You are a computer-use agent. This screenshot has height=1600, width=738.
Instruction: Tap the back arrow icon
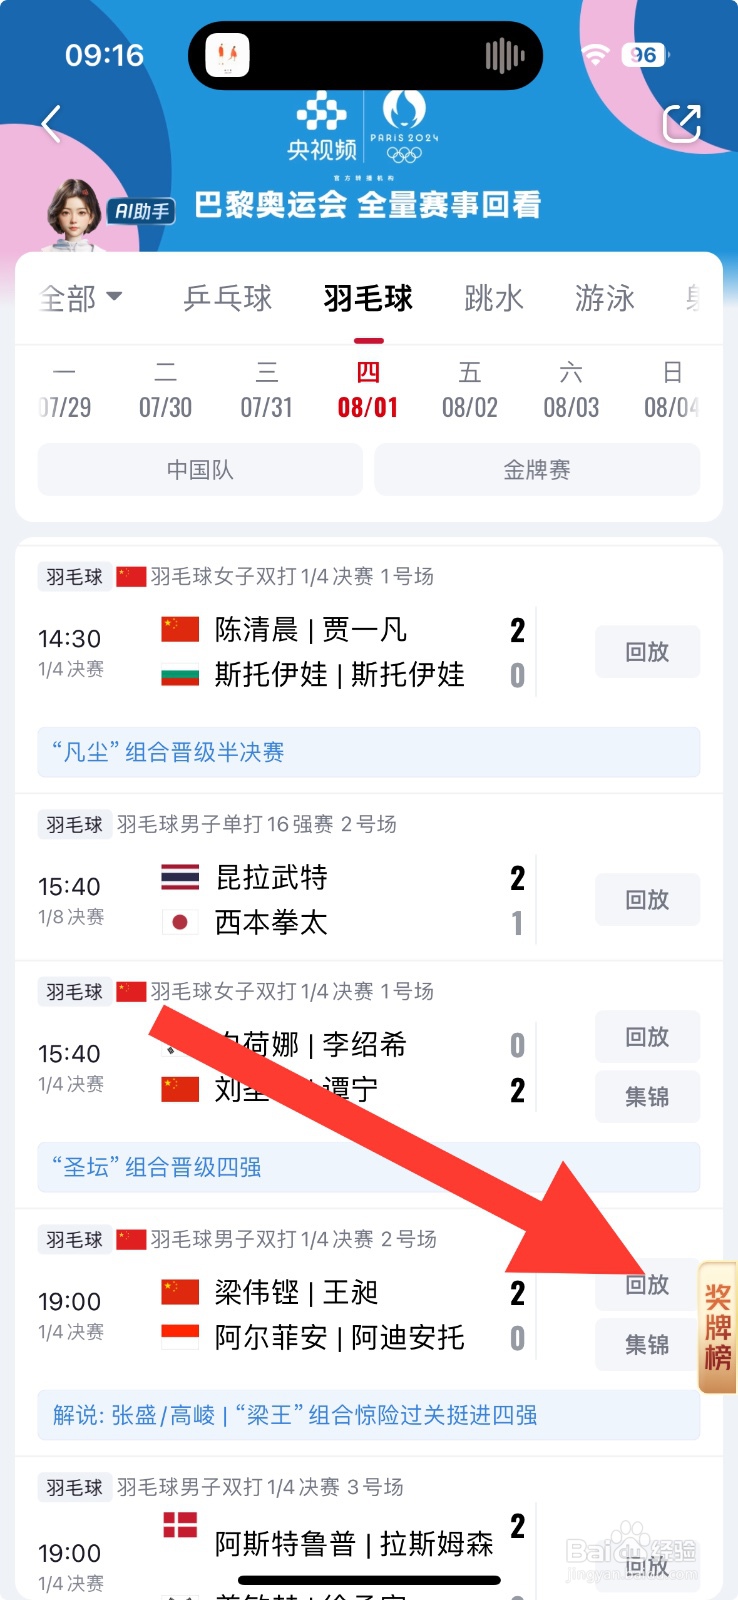point(52,124)
